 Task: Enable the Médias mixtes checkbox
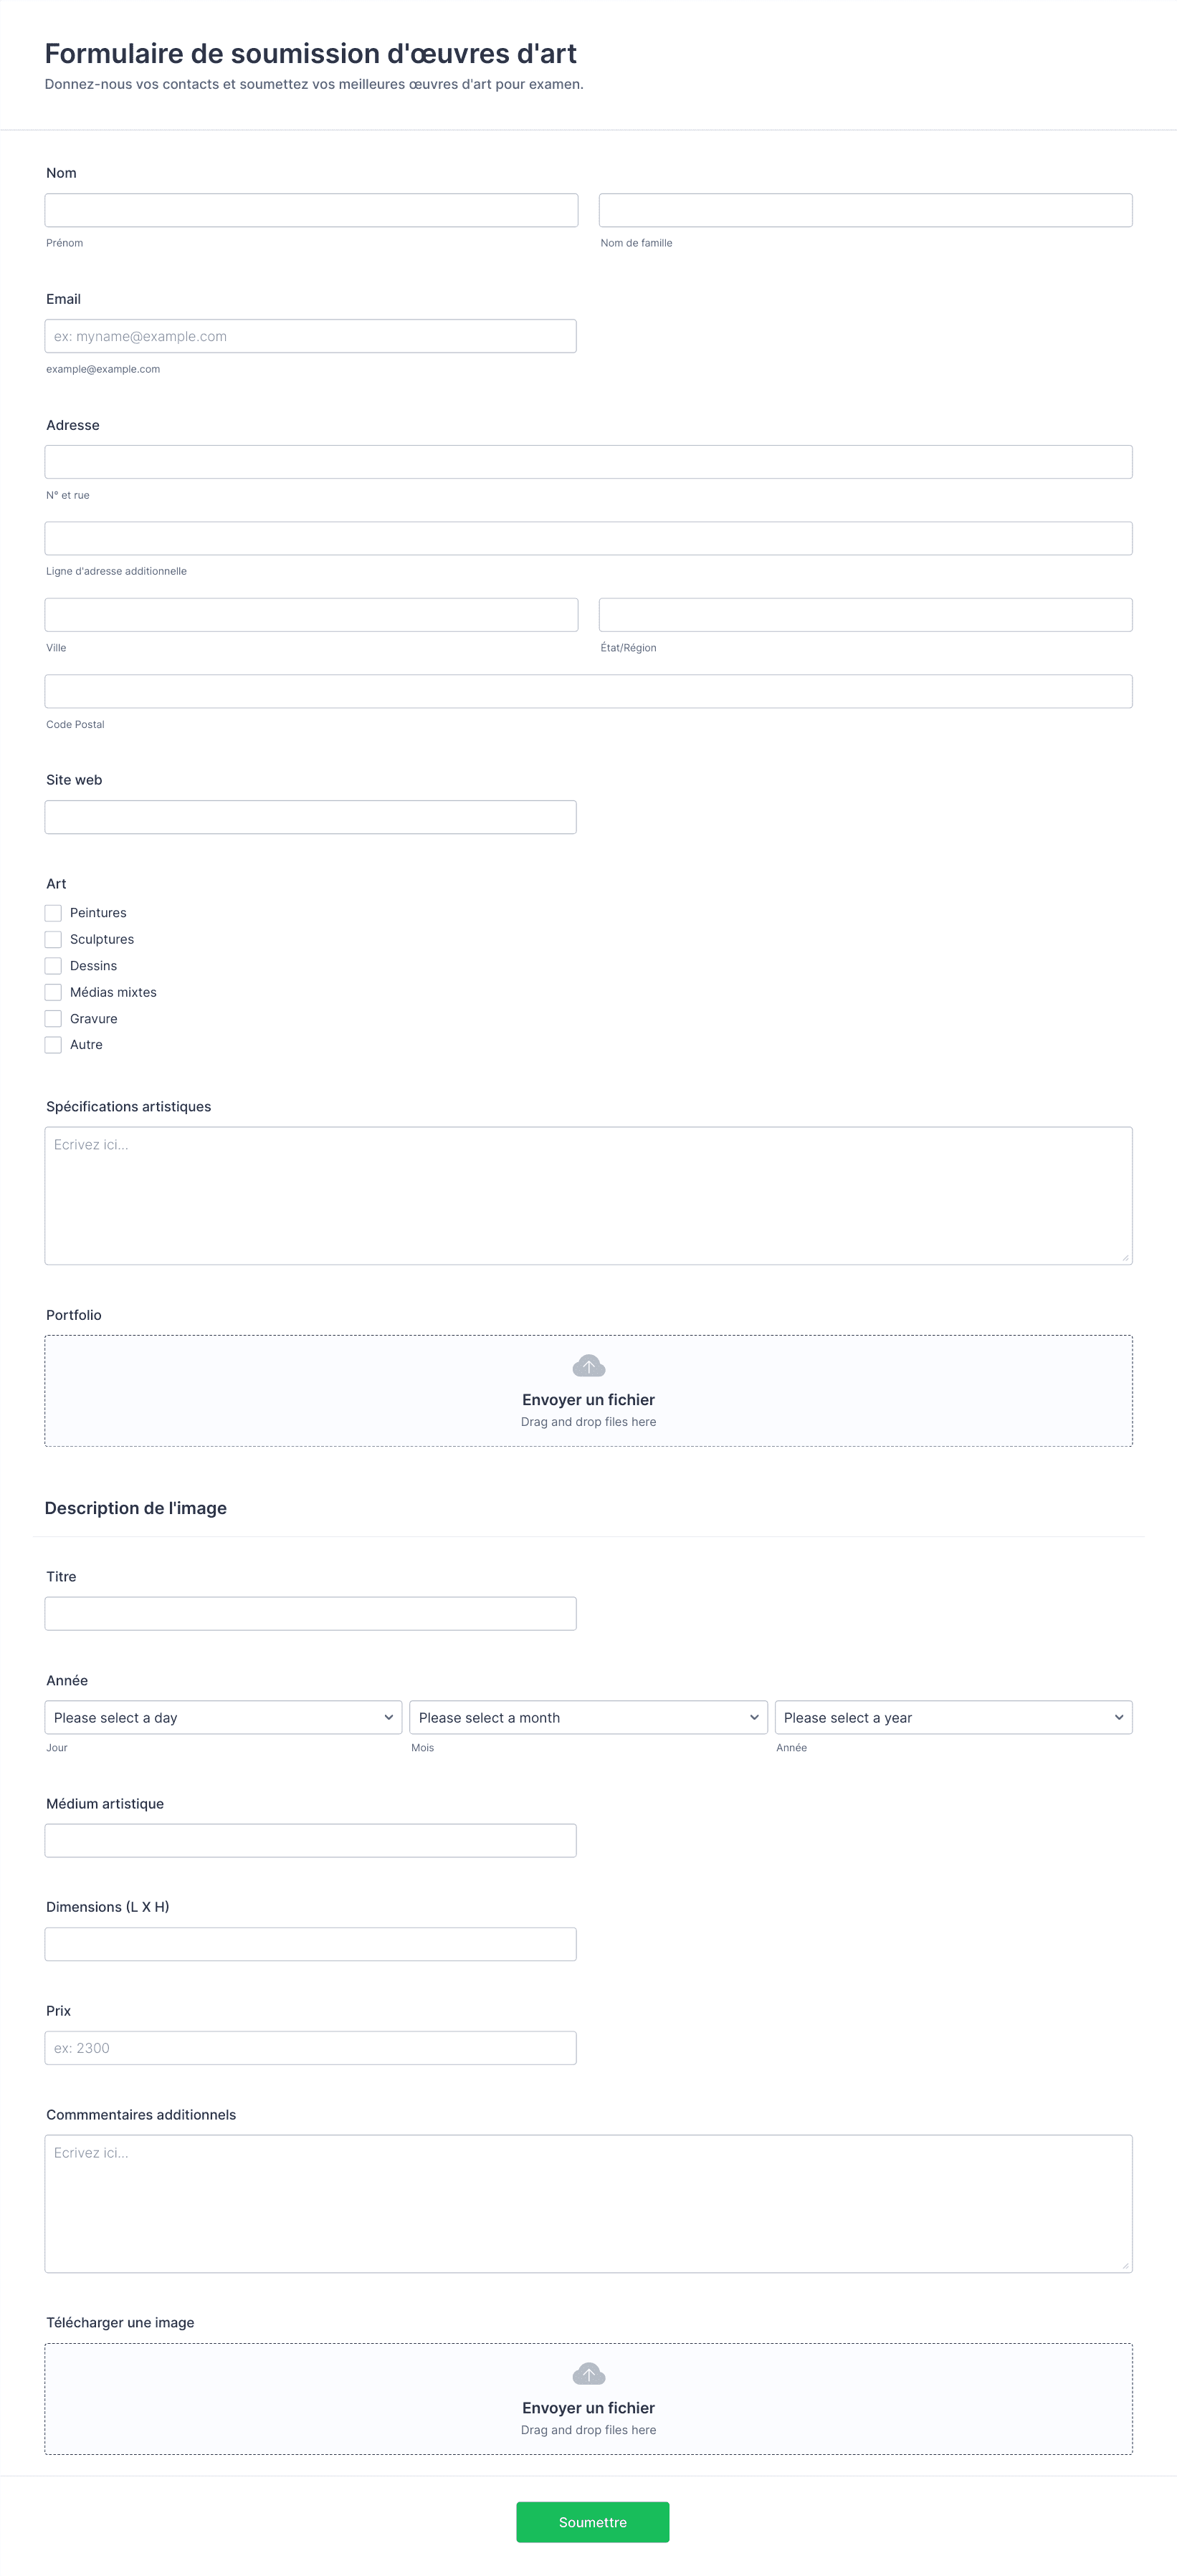[53, 992]
